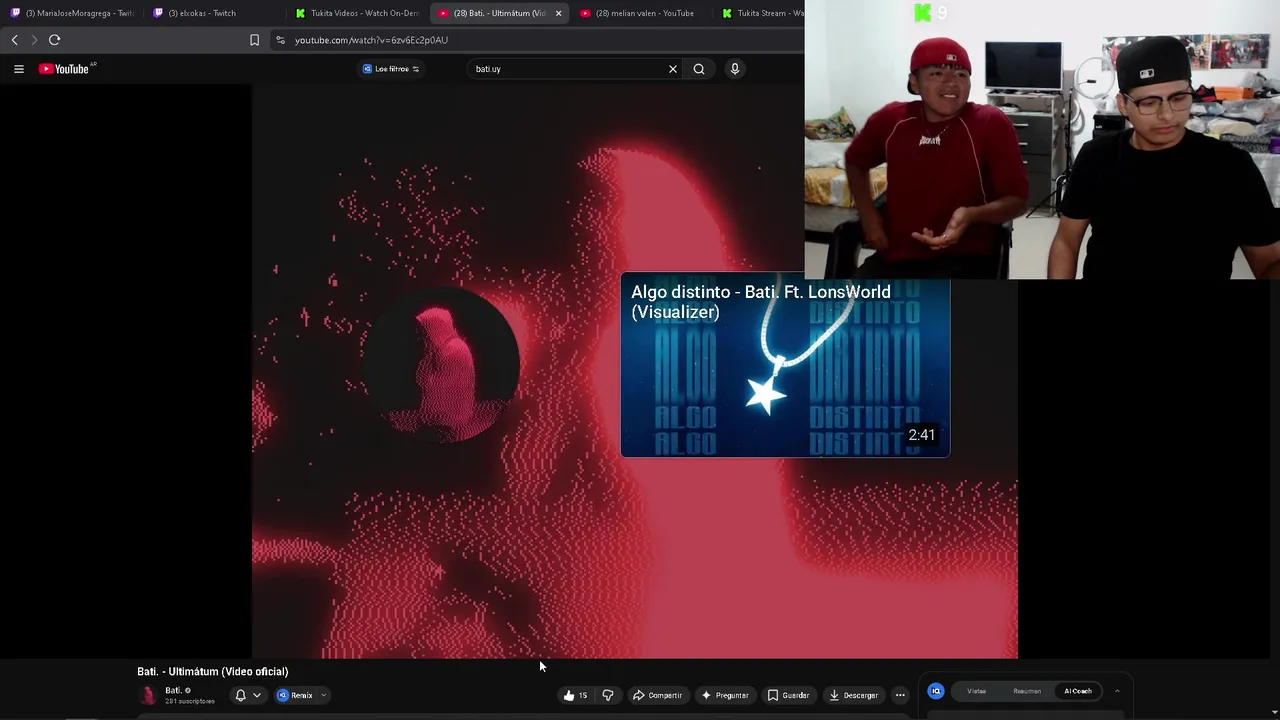The image size is (1280, 720).
Task: Open Algo distinto visualizer end card
Action: [785, 365]
